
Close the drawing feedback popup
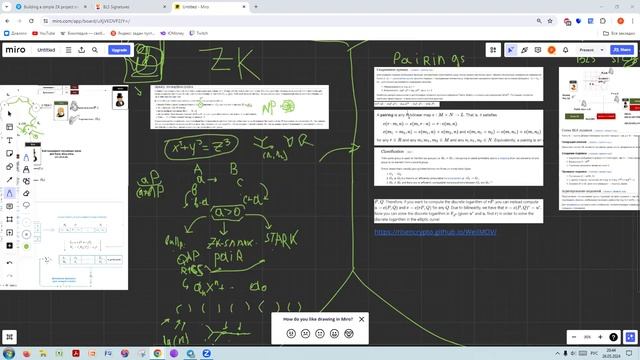(x=361, y=319)
